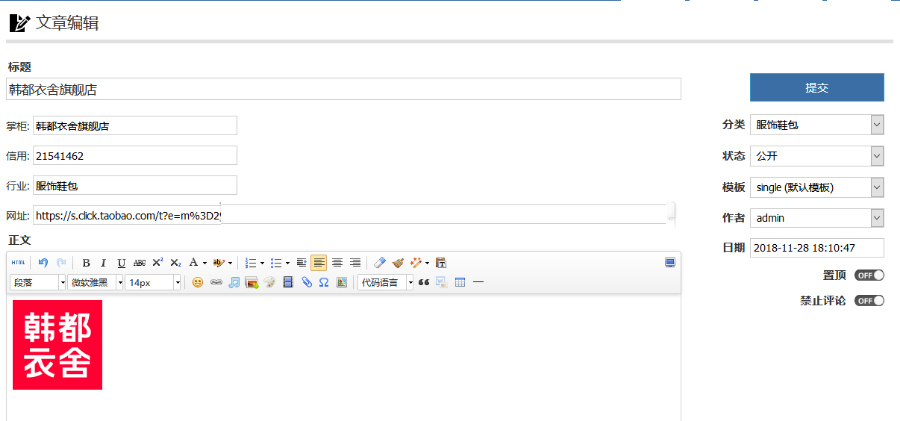Expand auto typeset options arrow
Screen dimensions: 900x421
tap(427, 264)
